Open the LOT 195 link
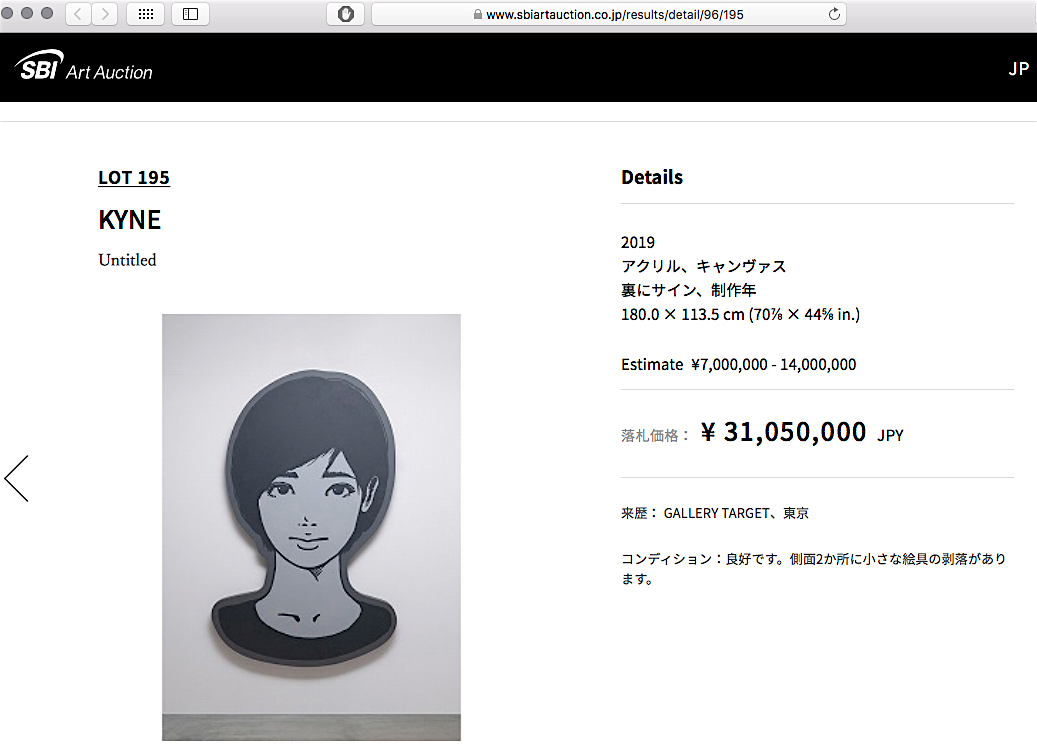Image resolution: width=1037 pixels, height=752 pixels. pyautogui.click(x=134, y=177)
